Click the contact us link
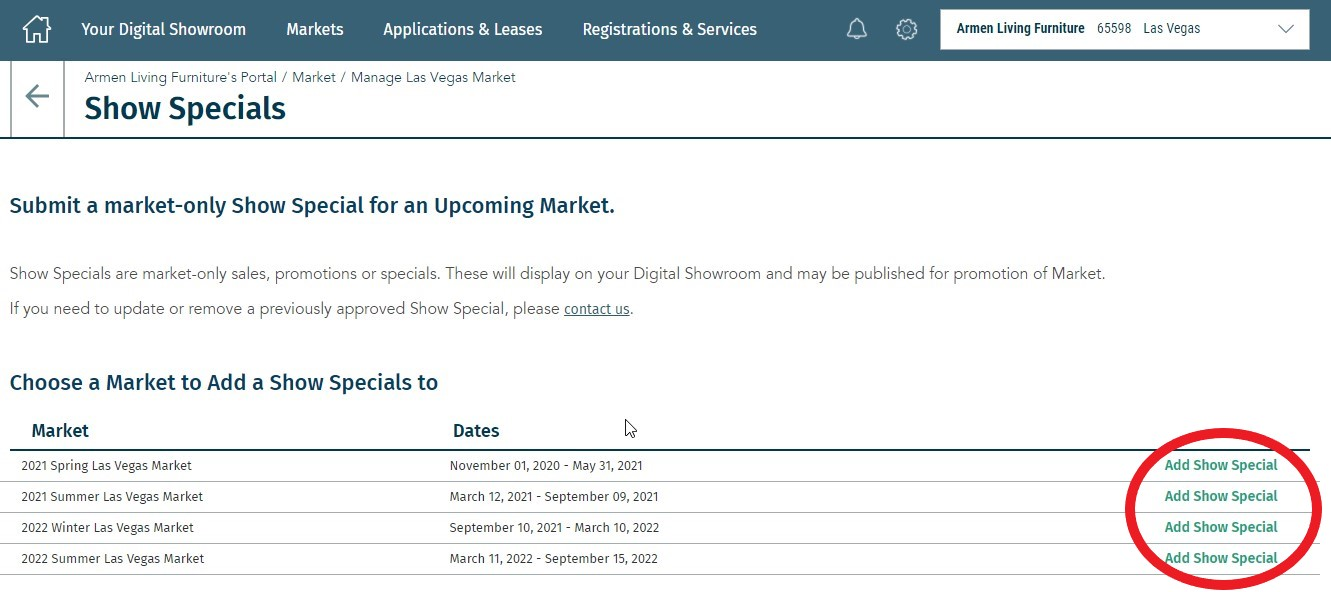This screenshot has height=592, width=1331. tap(597, 309)
